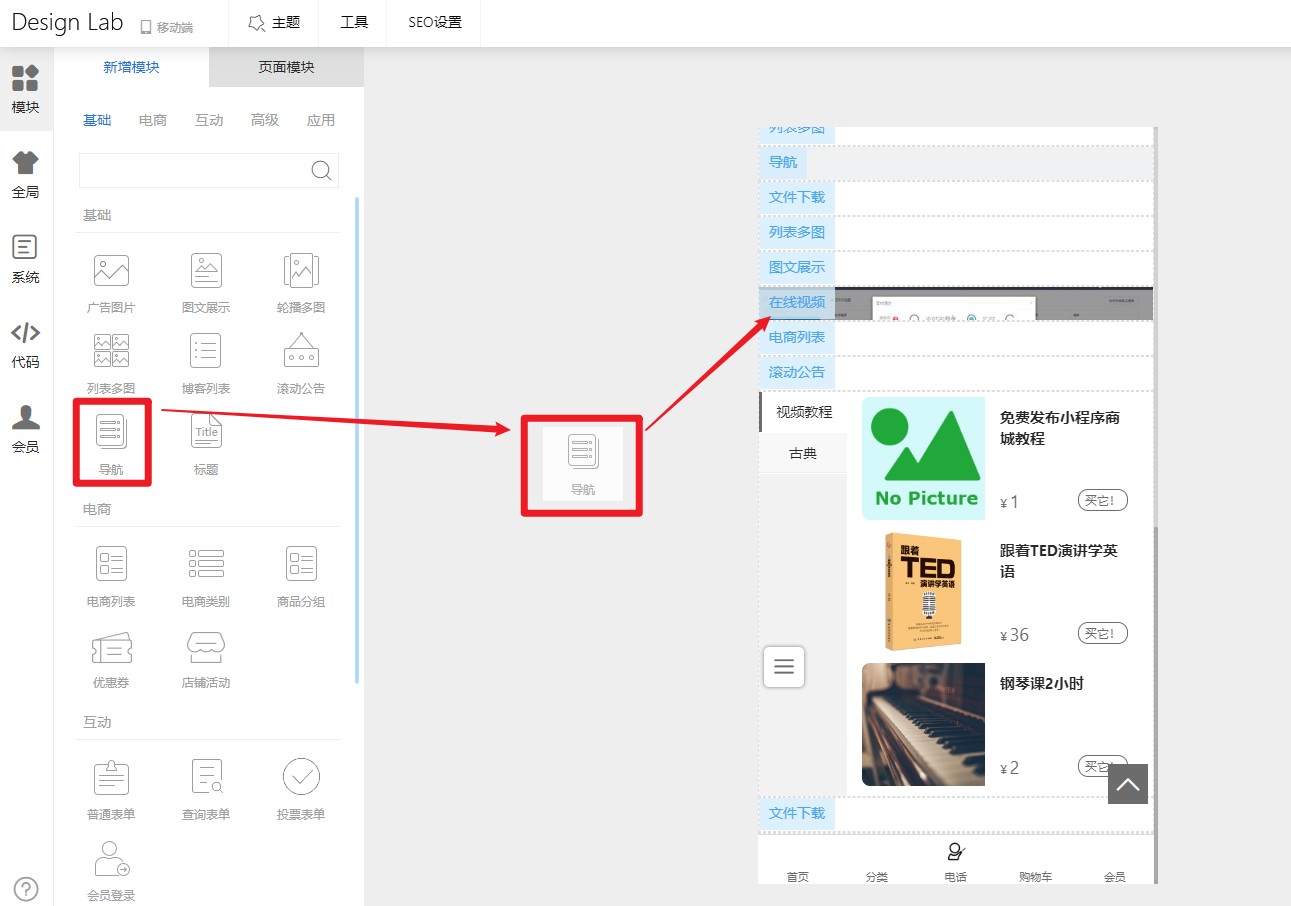Click the 滚动公告 module label in preview

[797, 372]
